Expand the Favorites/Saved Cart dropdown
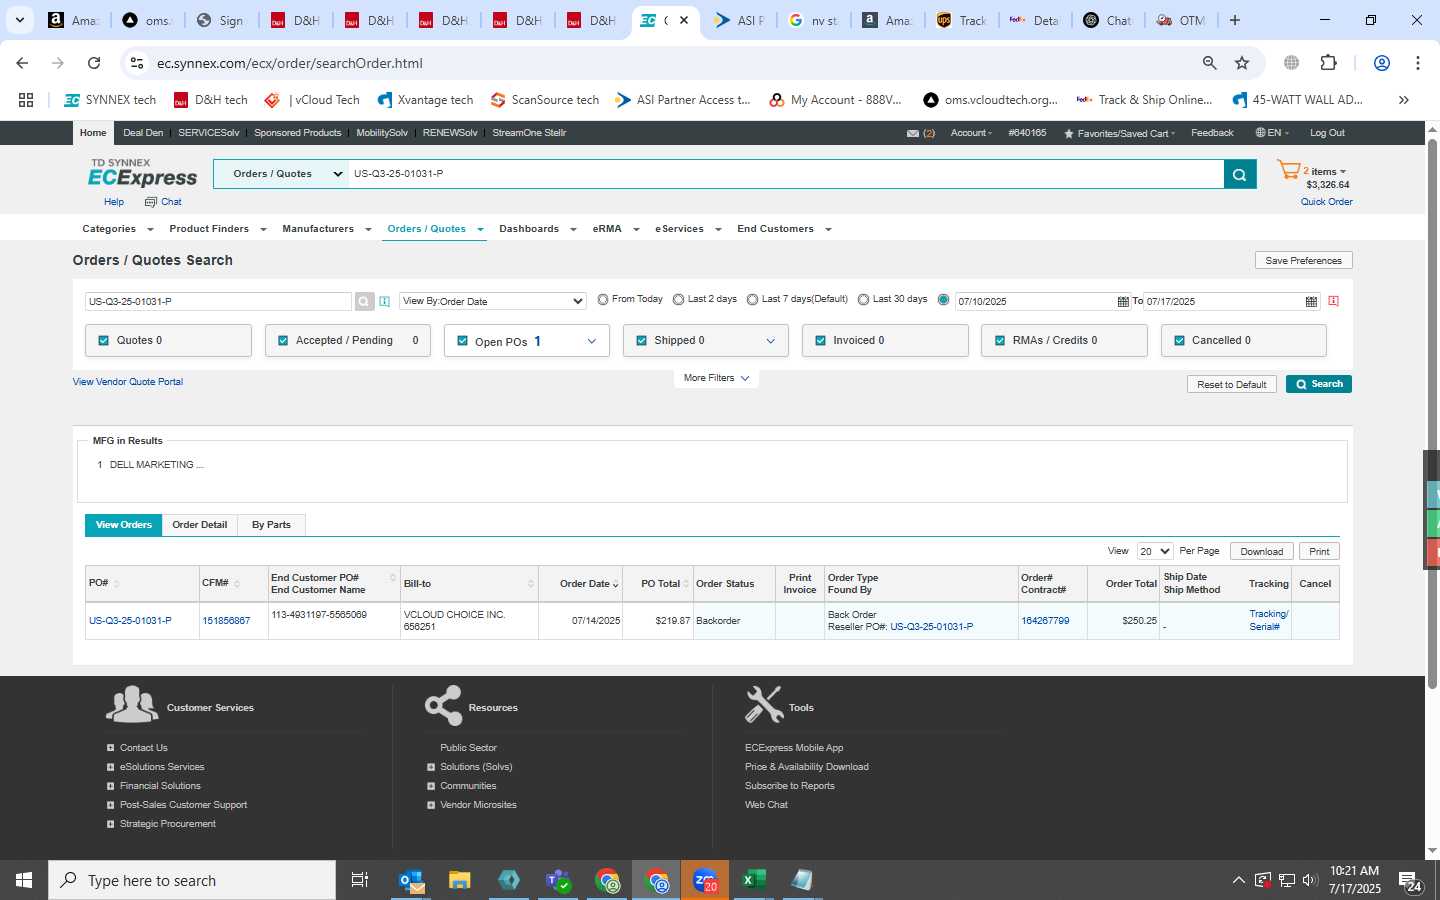1440x900 pixels. 1119,133
